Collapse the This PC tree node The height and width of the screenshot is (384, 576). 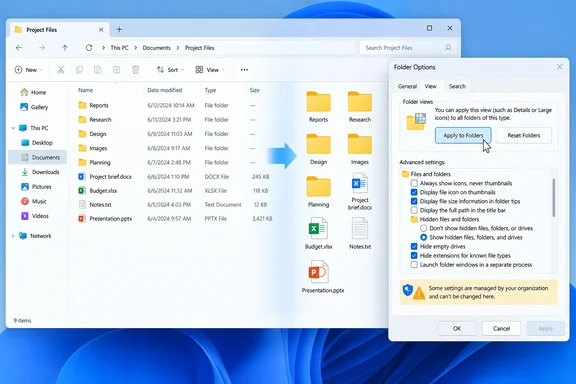pyautogui.click(x=13, y=128)
